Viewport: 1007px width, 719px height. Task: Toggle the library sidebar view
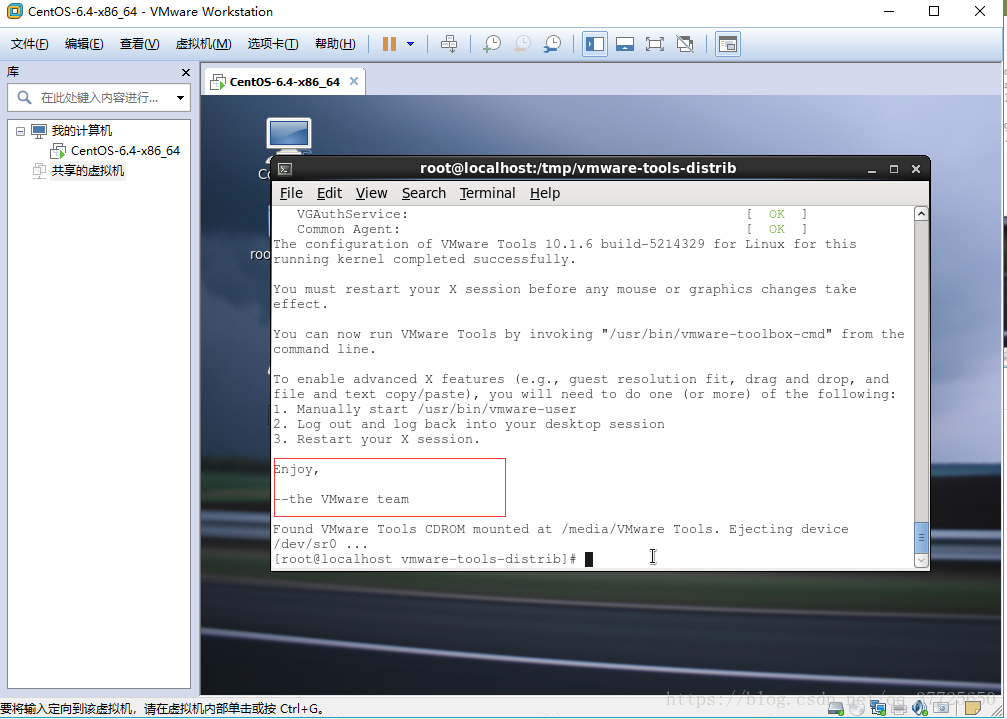[595, 44]
